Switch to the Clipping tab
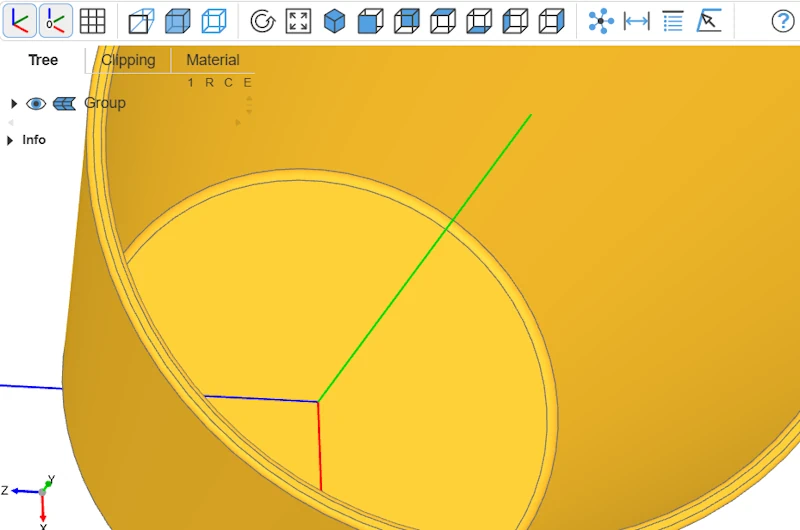 (x=128, y=60)
